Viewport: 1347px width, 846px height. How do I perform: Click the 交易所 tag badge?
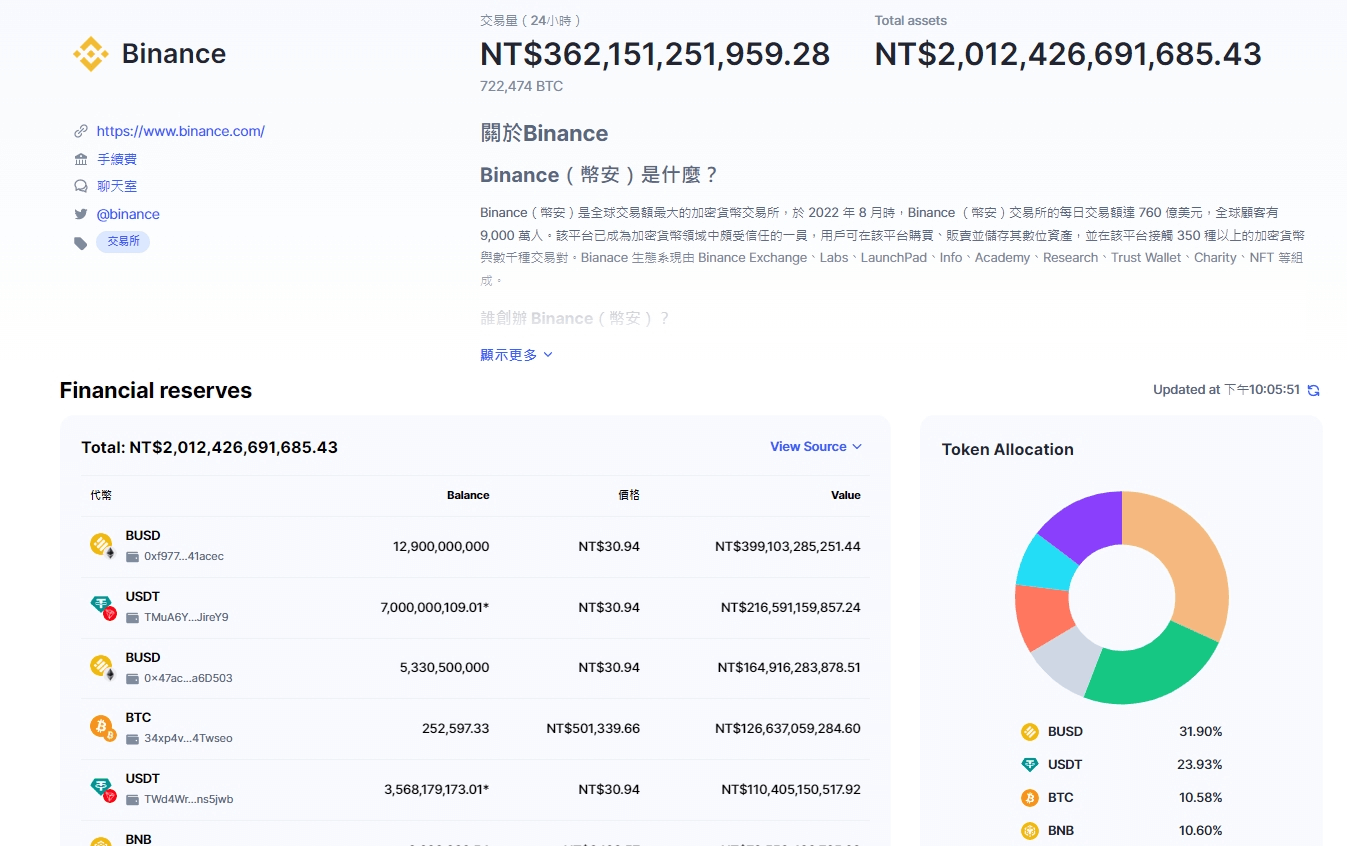[x=123, y=241]
